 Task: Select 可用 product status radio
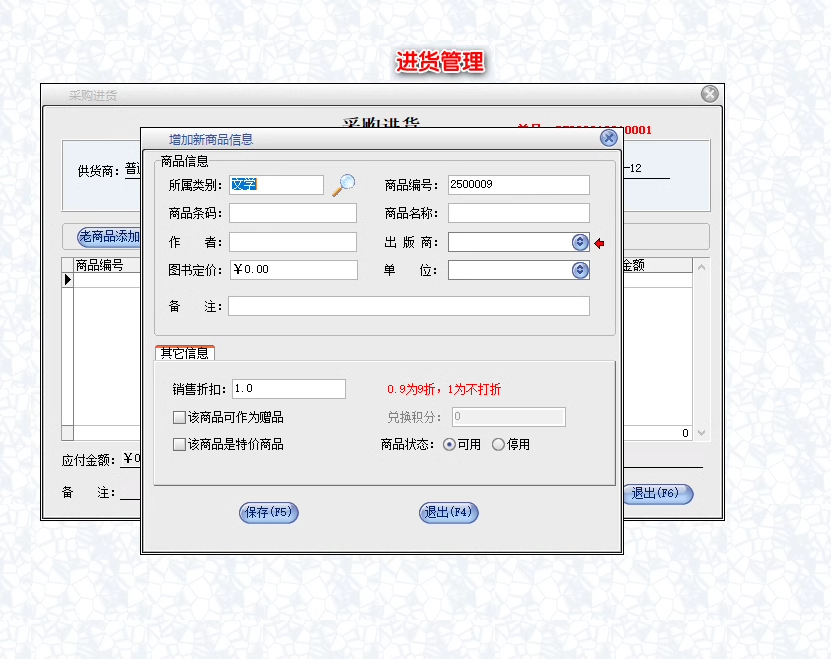point(449,444)
